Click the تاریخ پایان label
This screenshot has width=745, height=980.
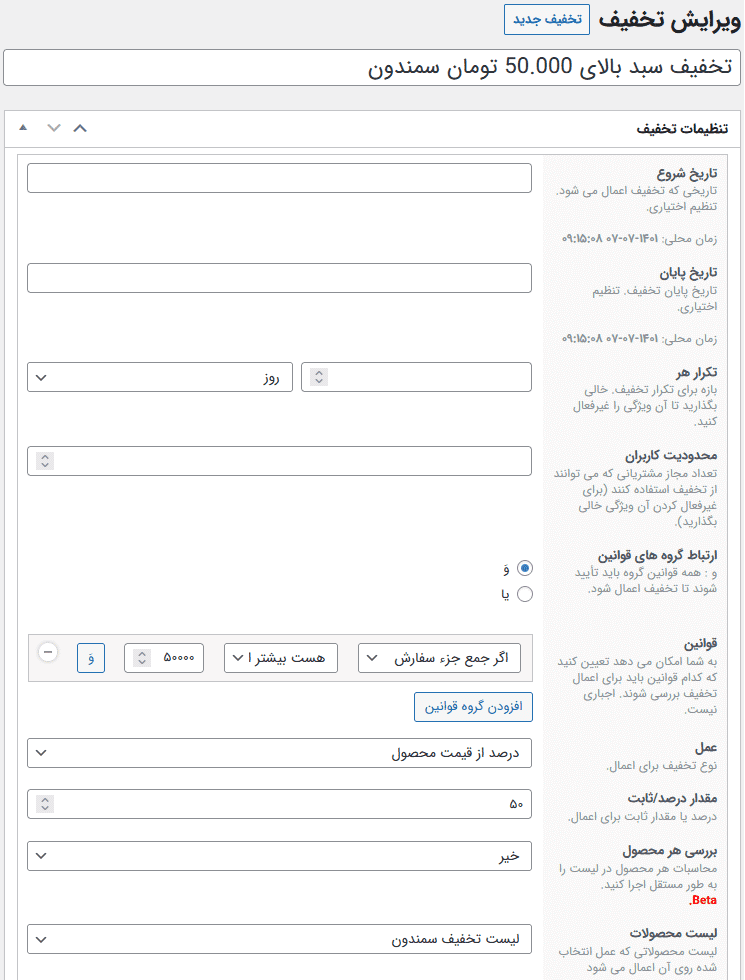688,273
